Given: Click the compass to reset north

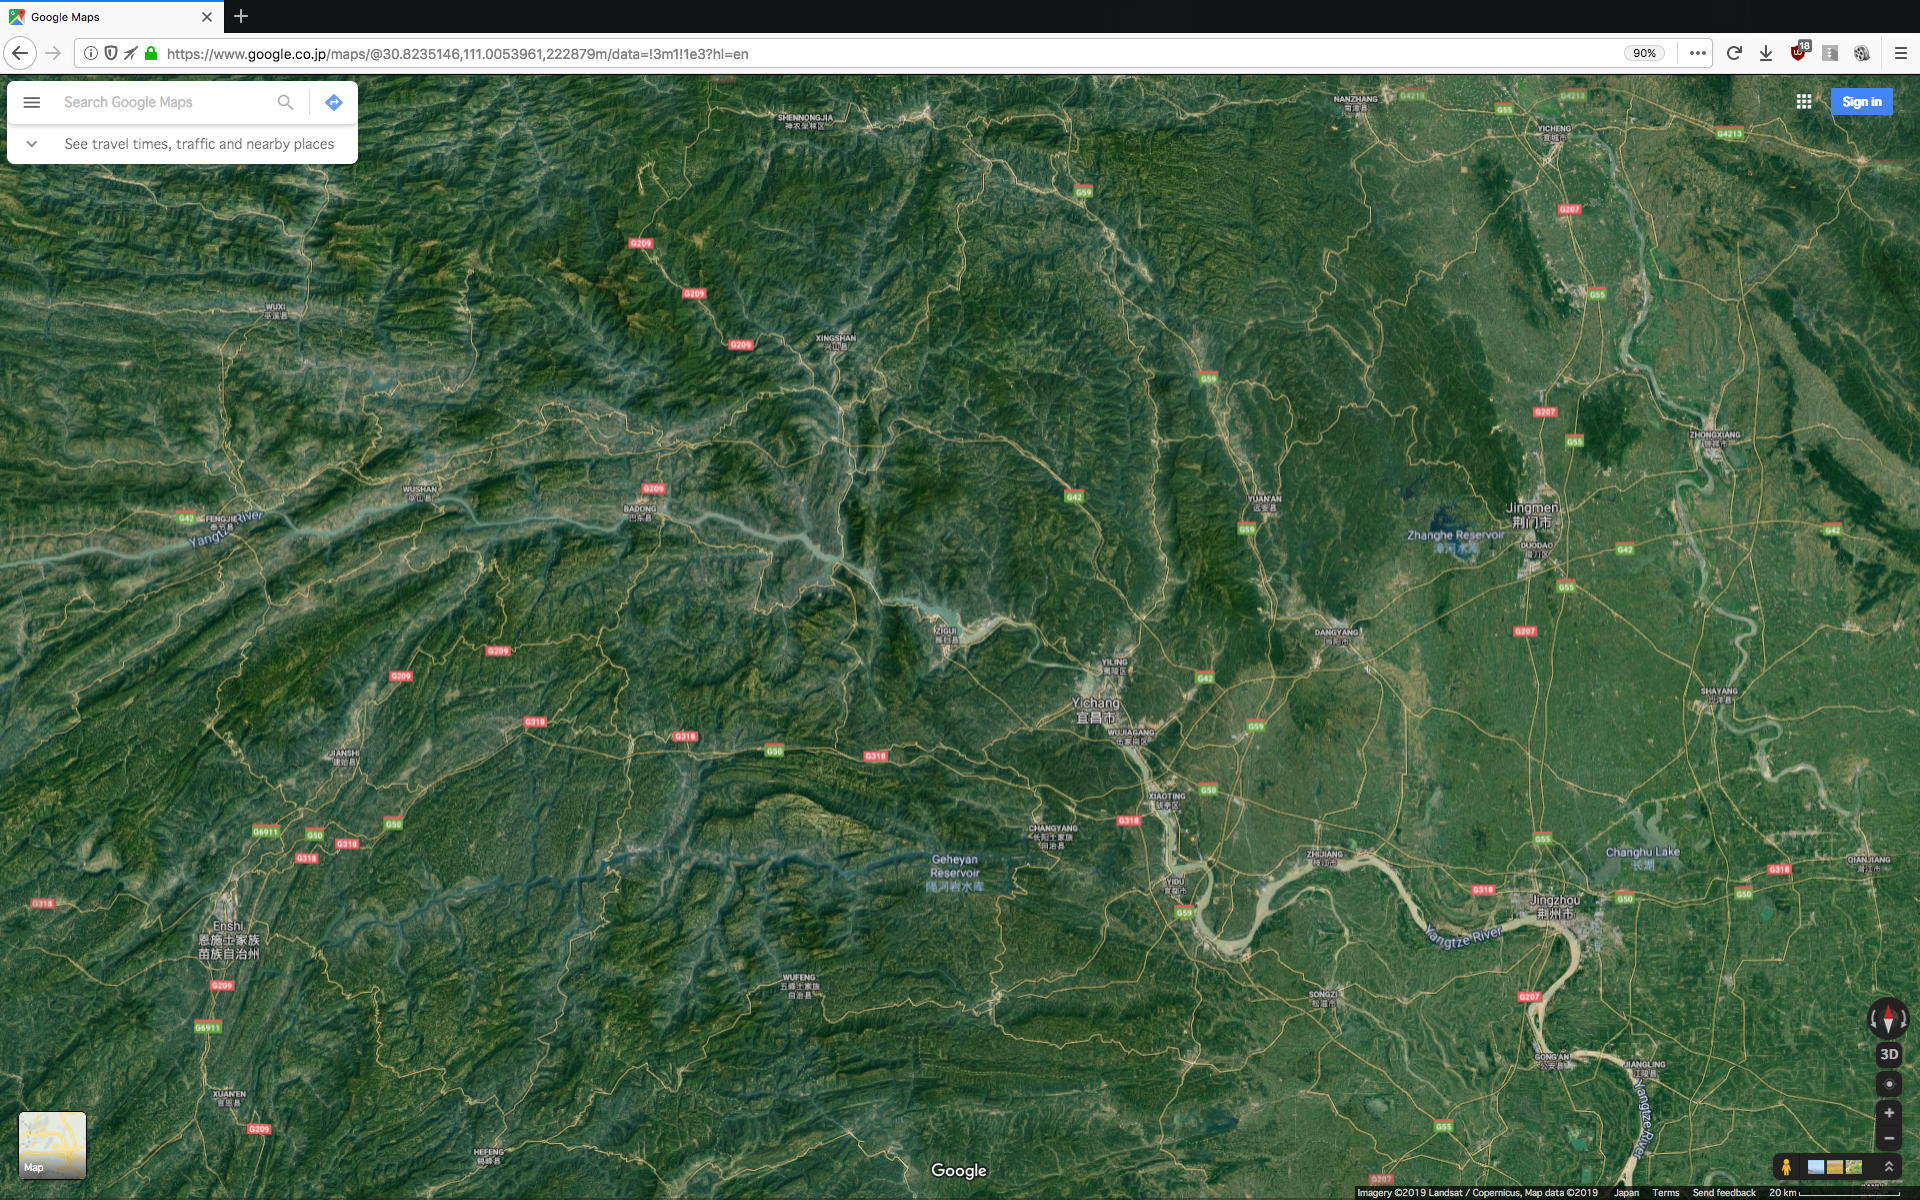Looking at the screenshot, I should click(1888, 1019).
